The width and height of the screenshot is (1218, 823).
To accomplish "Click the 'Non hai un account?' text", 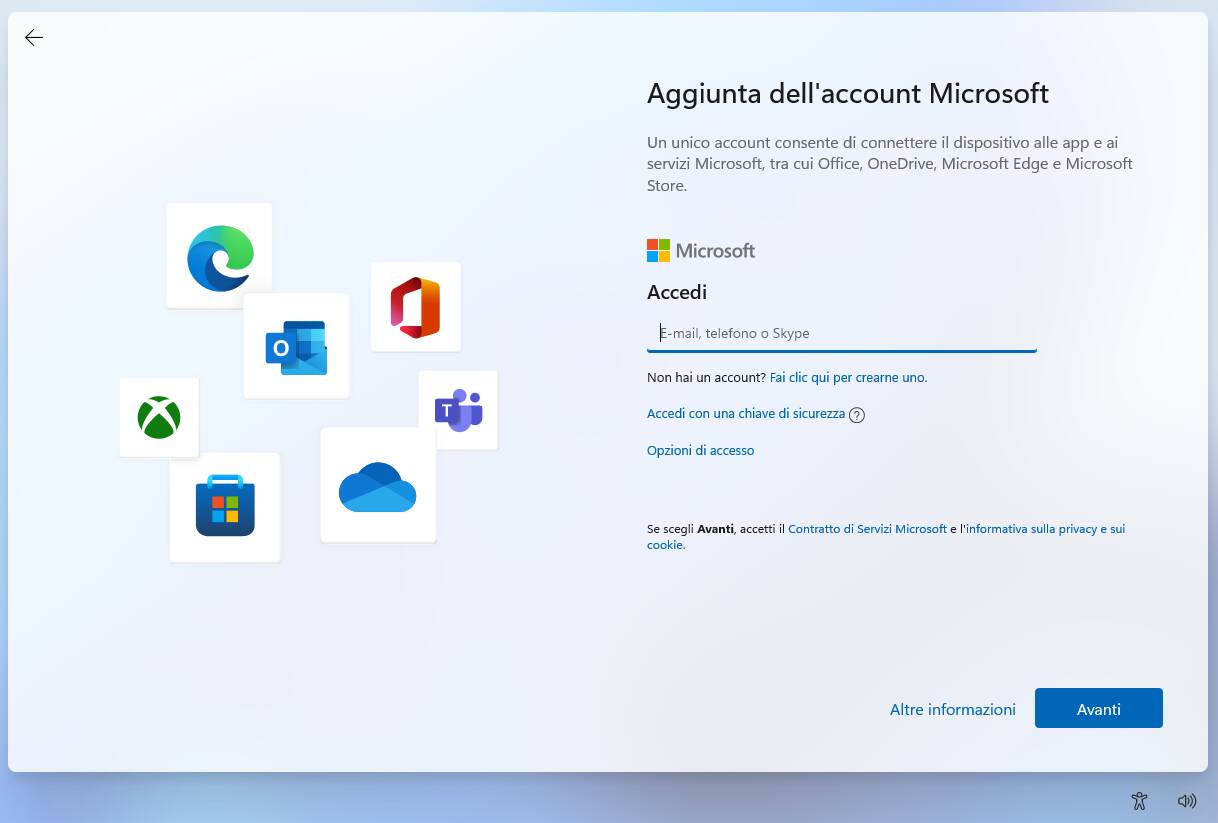I will point(707,378).
